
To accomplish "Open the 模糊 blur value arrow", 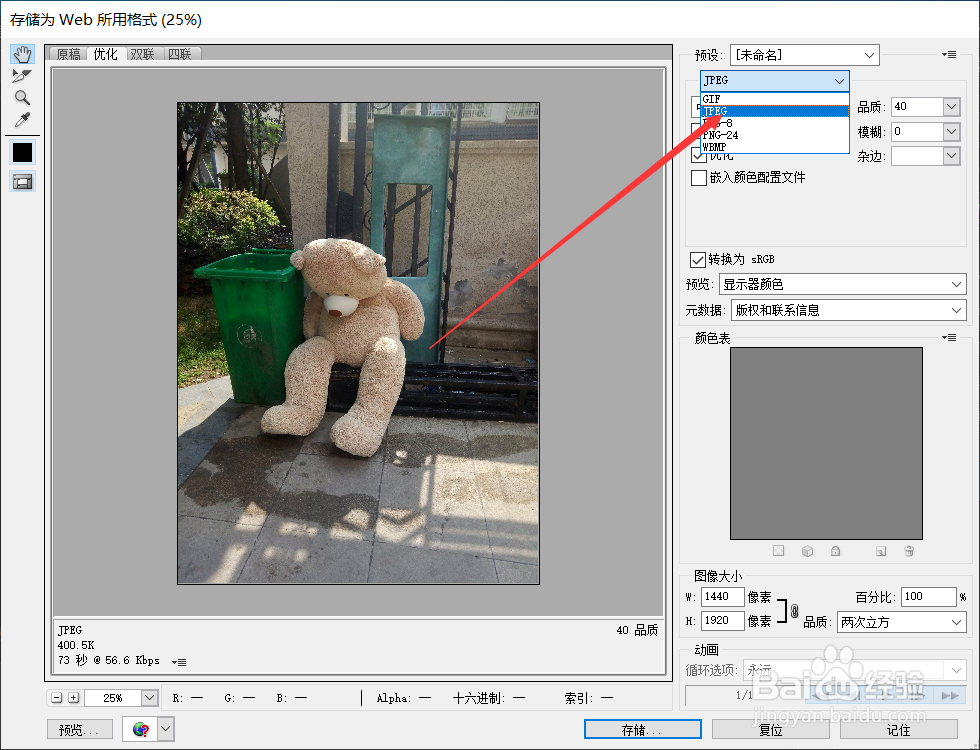I will pos(951,132).
